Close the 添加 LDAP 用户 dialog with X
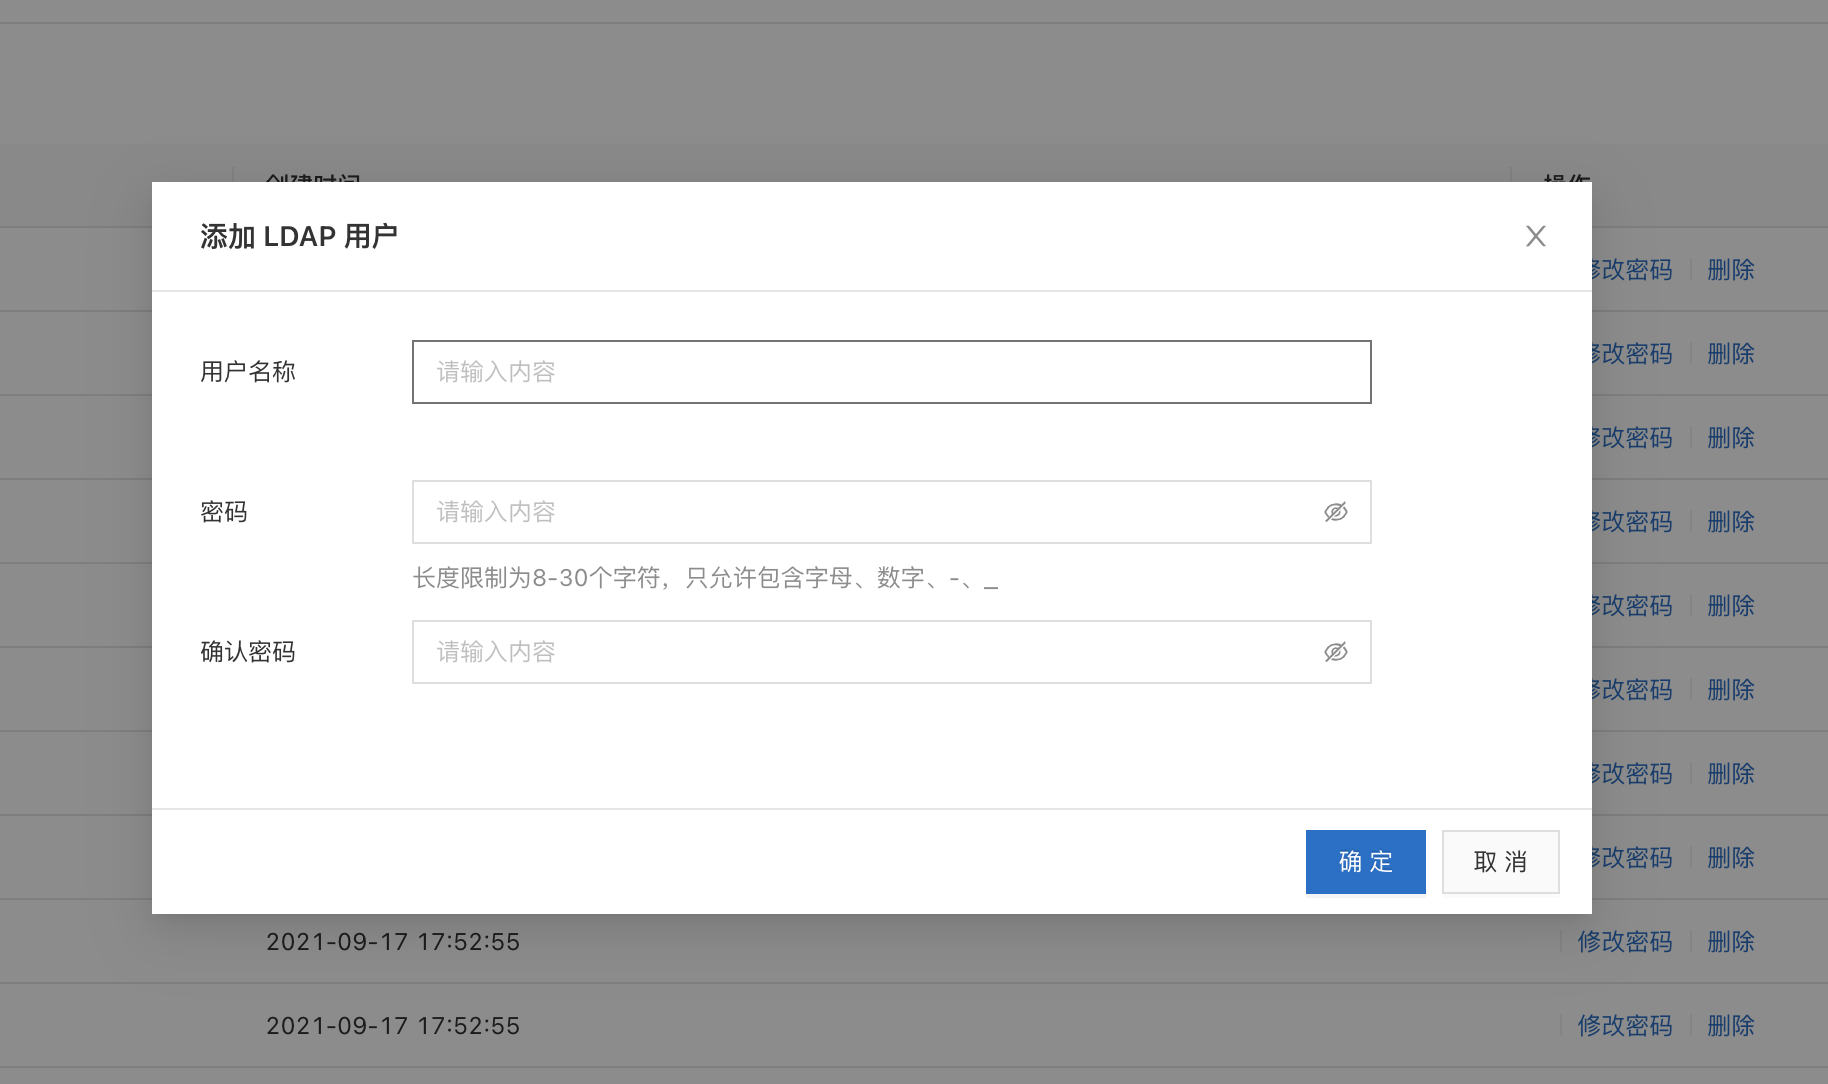Image resolution: width=1828 pixels, height=1084 pixels. (1535, 236)
